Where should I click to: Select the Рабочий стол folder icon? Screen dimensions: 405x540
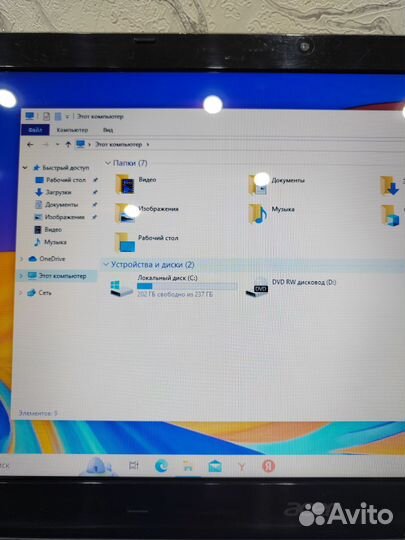[125, 242]
